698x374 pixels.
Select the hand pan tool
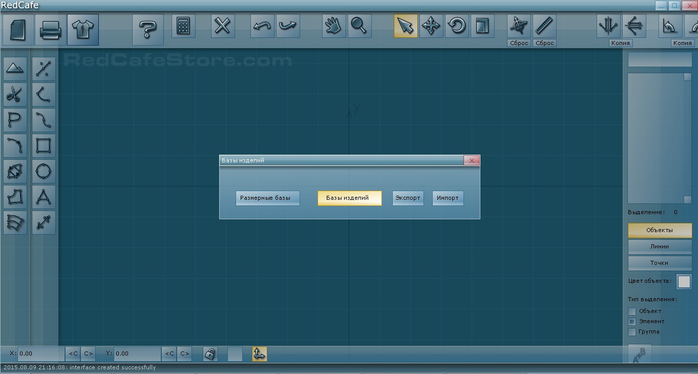[x=333, y=26]
